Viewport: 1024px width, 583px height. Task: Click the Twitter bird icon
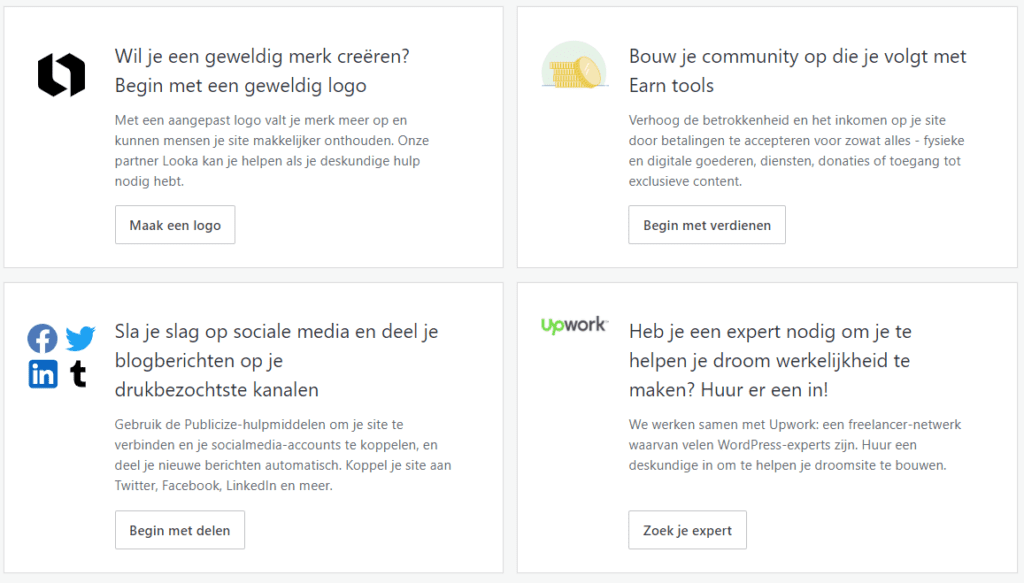[x=80, y=338]
